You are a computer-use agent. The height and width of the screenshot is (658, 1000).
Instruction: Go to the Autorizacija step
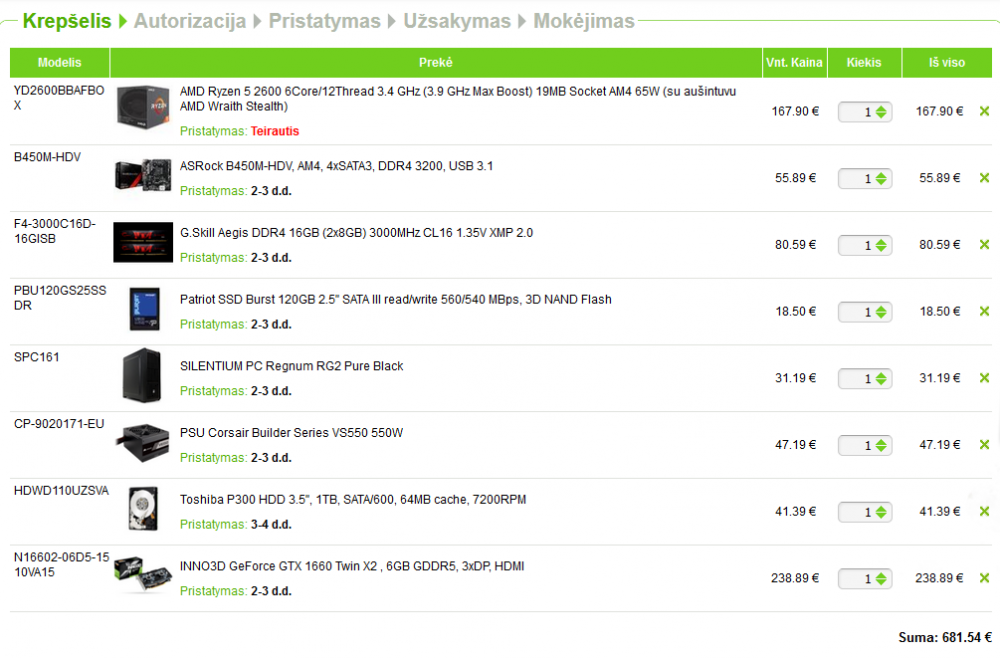pos(189,21)
